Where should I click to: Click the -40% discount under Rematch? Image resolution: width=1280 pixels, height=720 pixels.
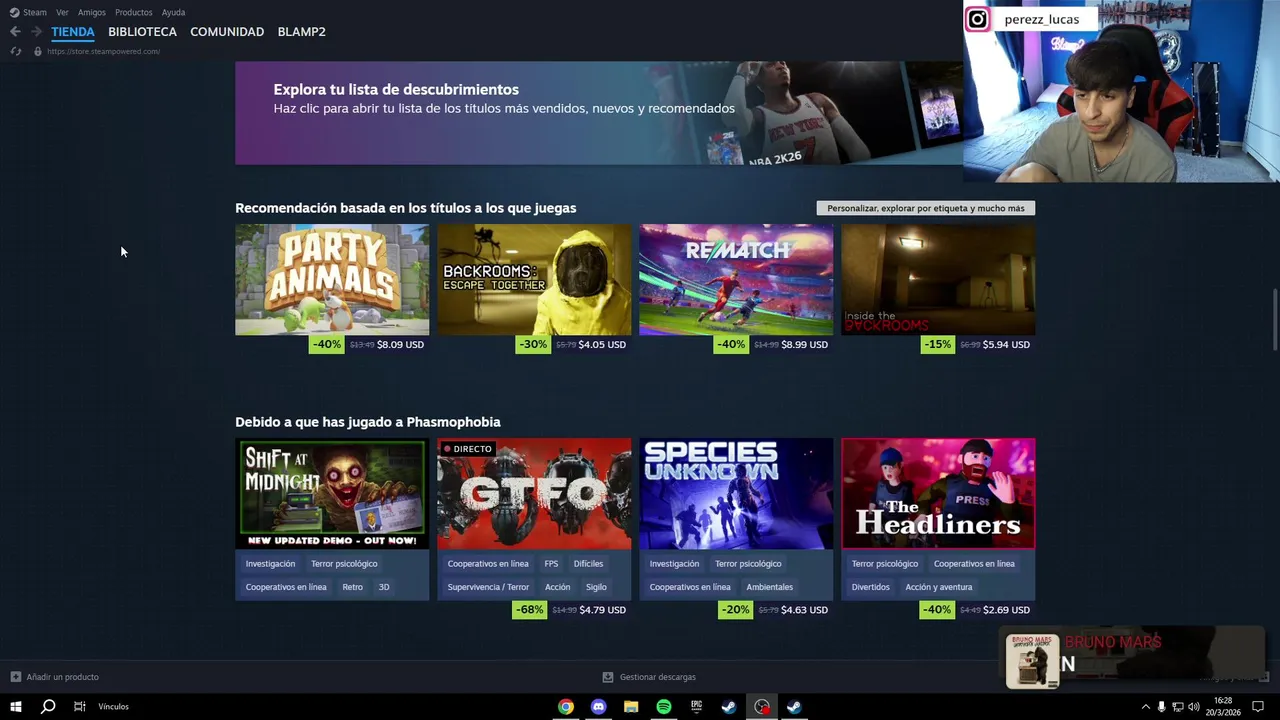point(731,344)
